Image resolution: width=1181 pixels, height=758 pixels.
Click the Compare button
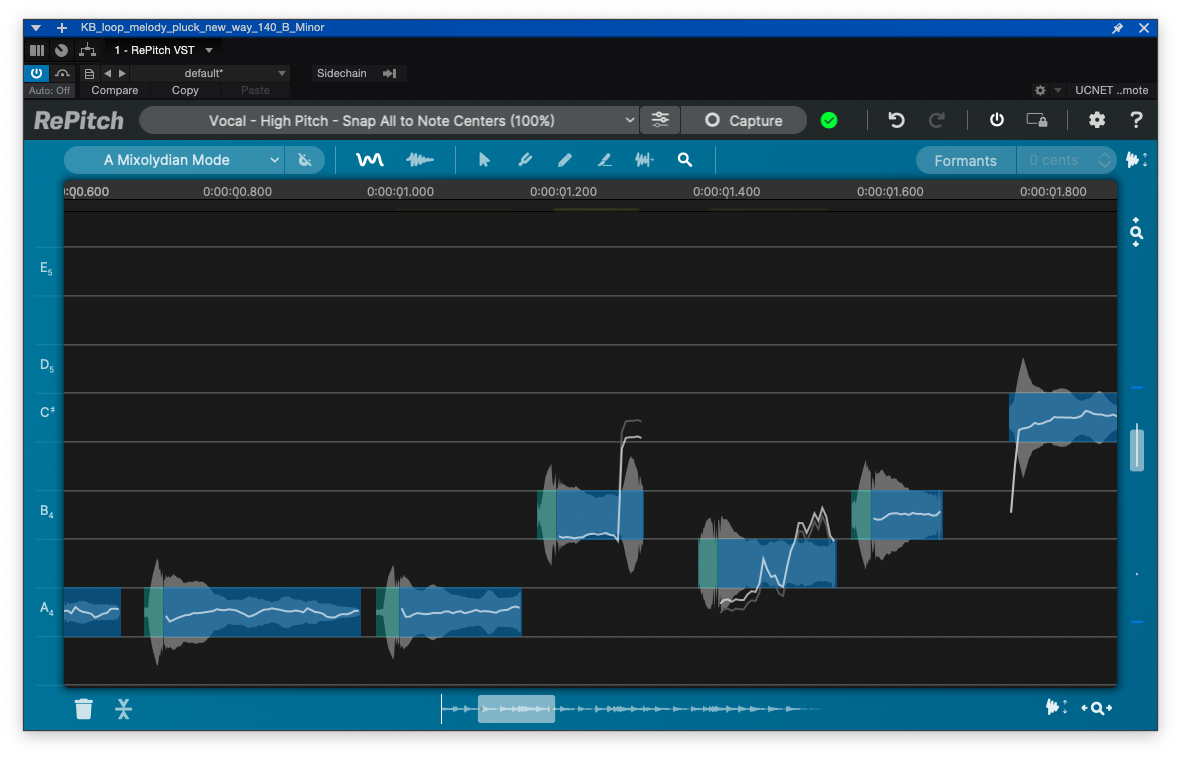(114, 90)
